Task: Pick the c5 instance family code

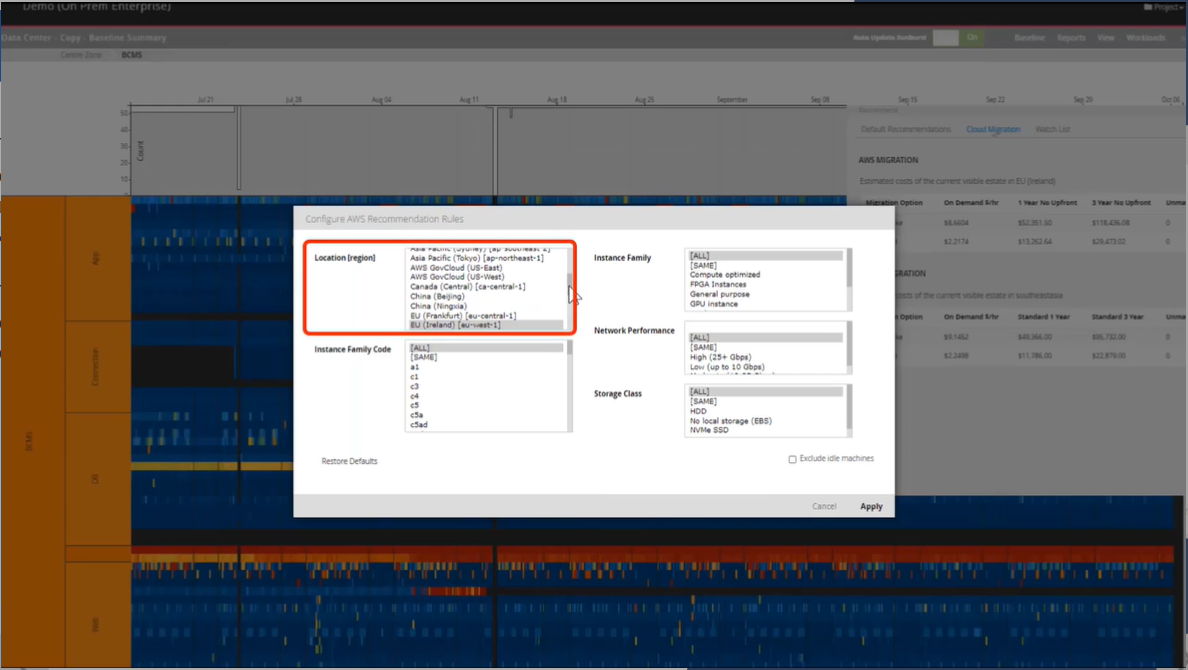Action: pos(414,405)
